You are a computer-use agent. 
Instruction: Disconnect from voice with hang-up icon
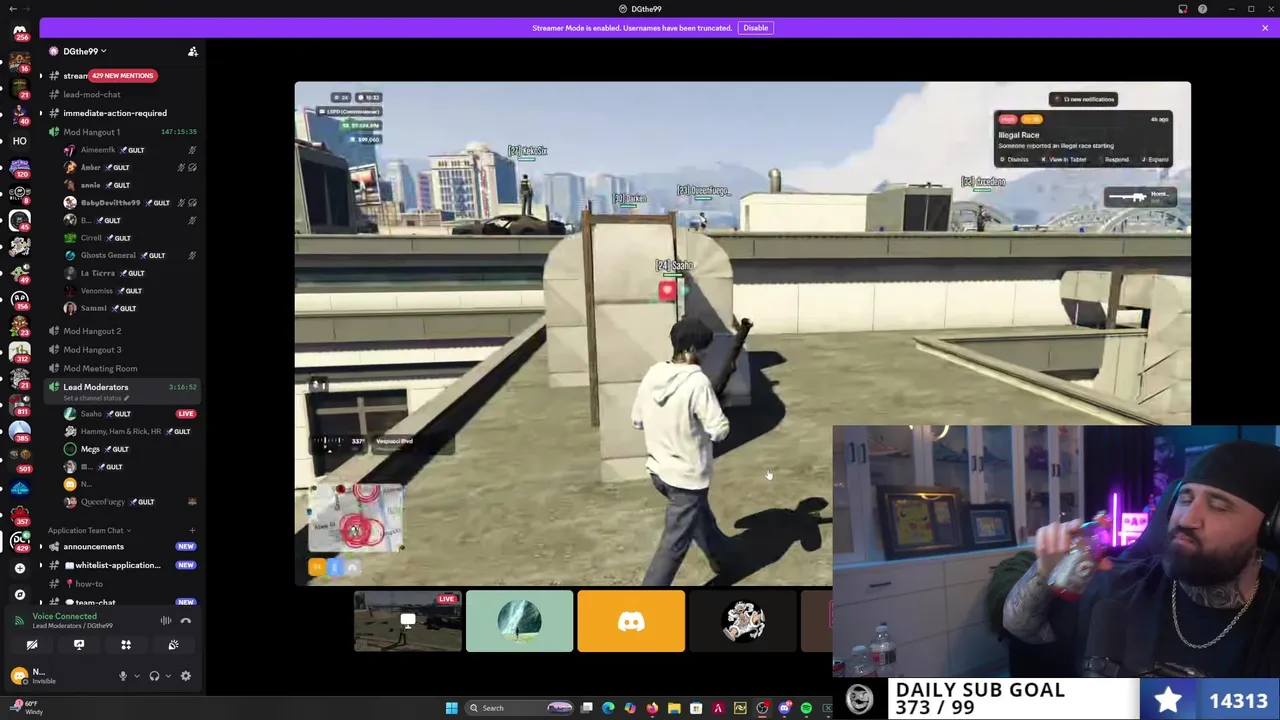click(x=185, y=621)
